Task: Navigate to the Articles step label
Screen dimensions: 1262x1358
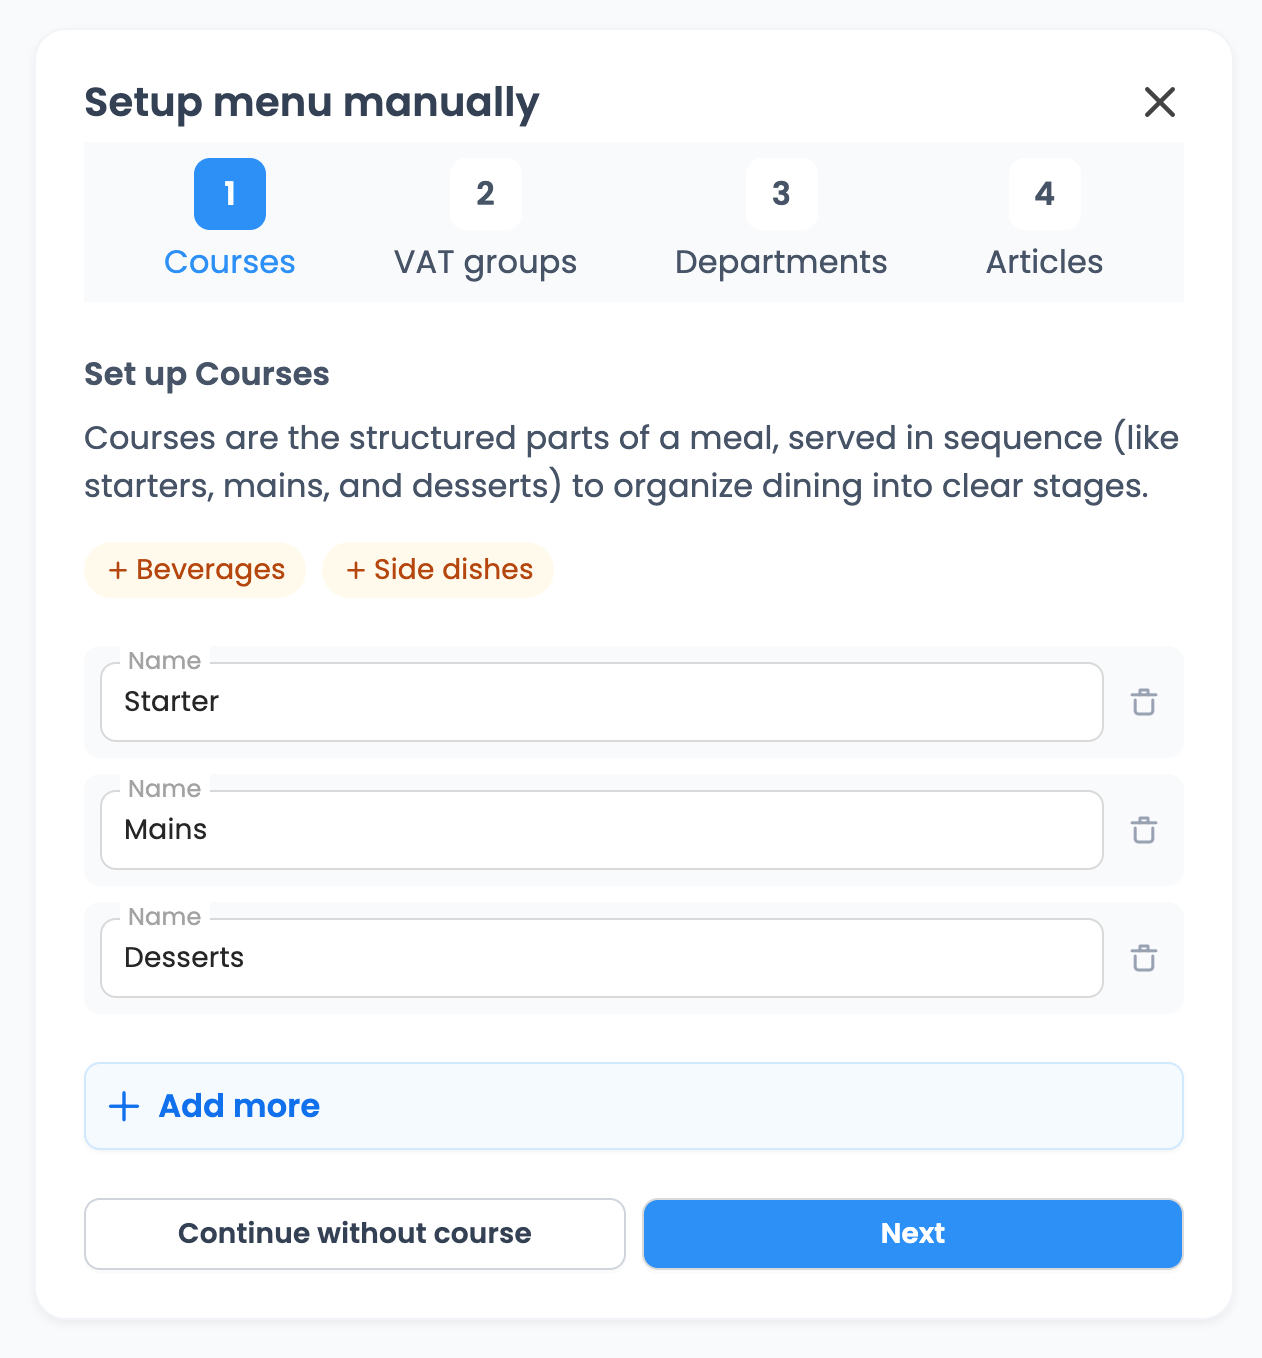Action: 1044,262
